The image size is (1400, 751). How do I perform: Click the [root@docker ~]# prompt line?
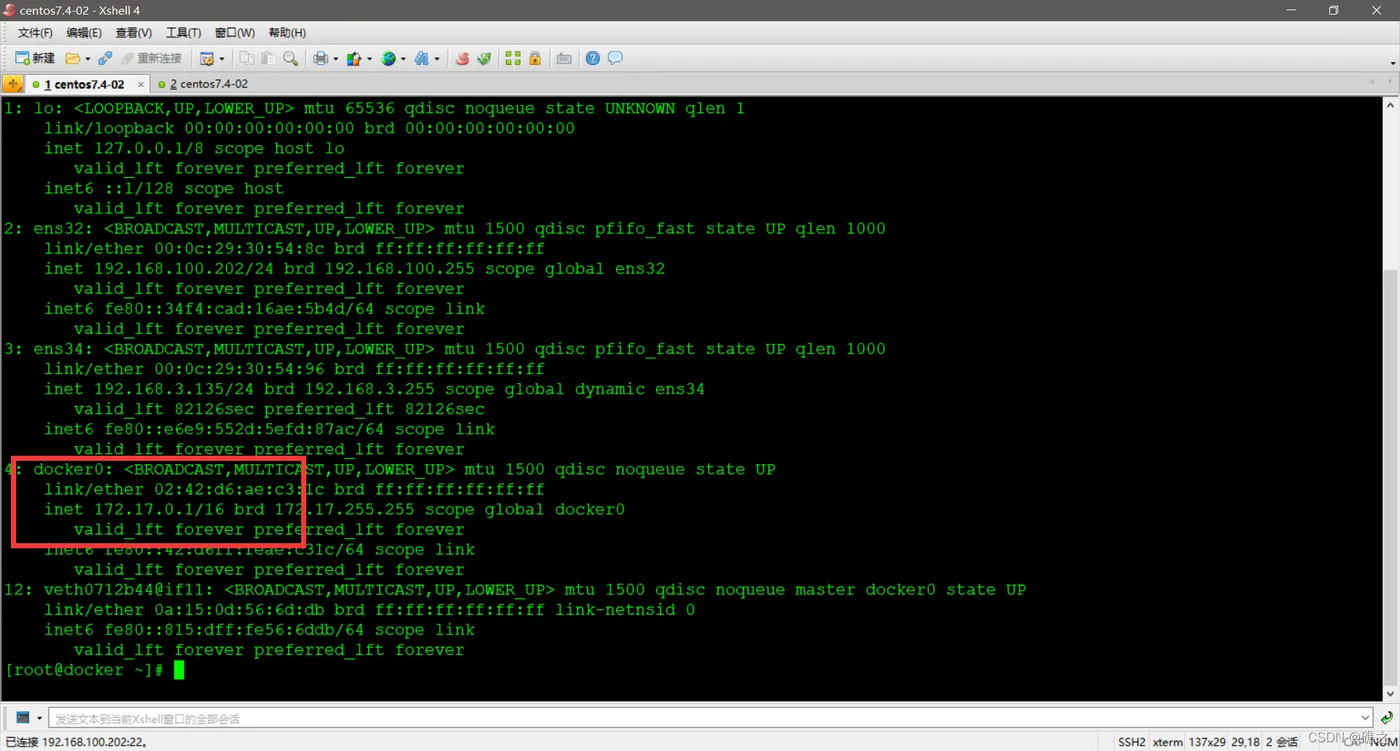click(84, 670)
